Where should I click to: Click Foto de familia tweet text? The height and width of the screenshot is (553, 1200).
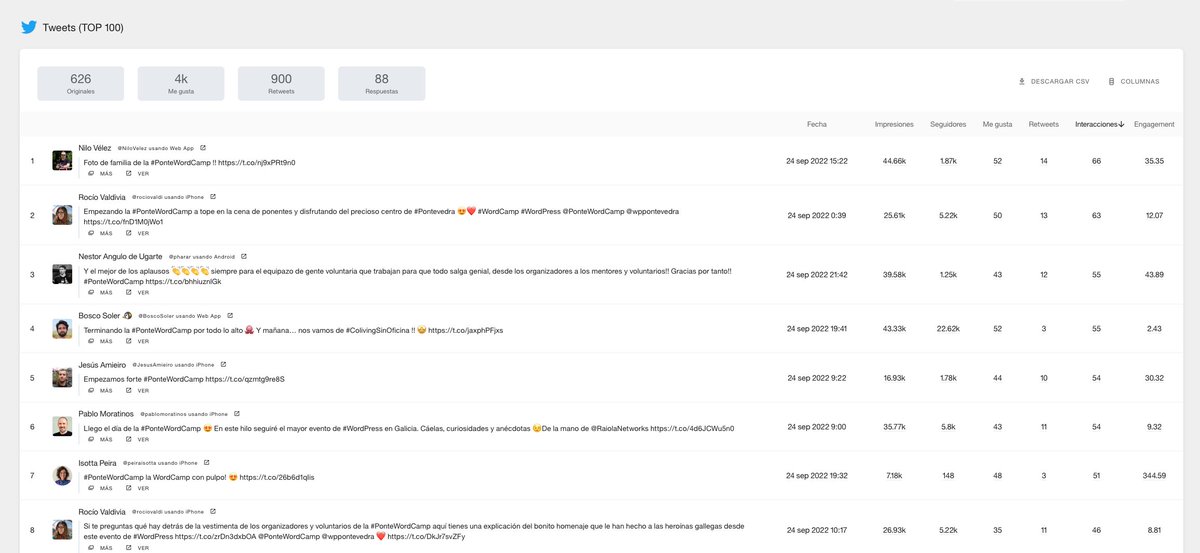coord(189,161)
